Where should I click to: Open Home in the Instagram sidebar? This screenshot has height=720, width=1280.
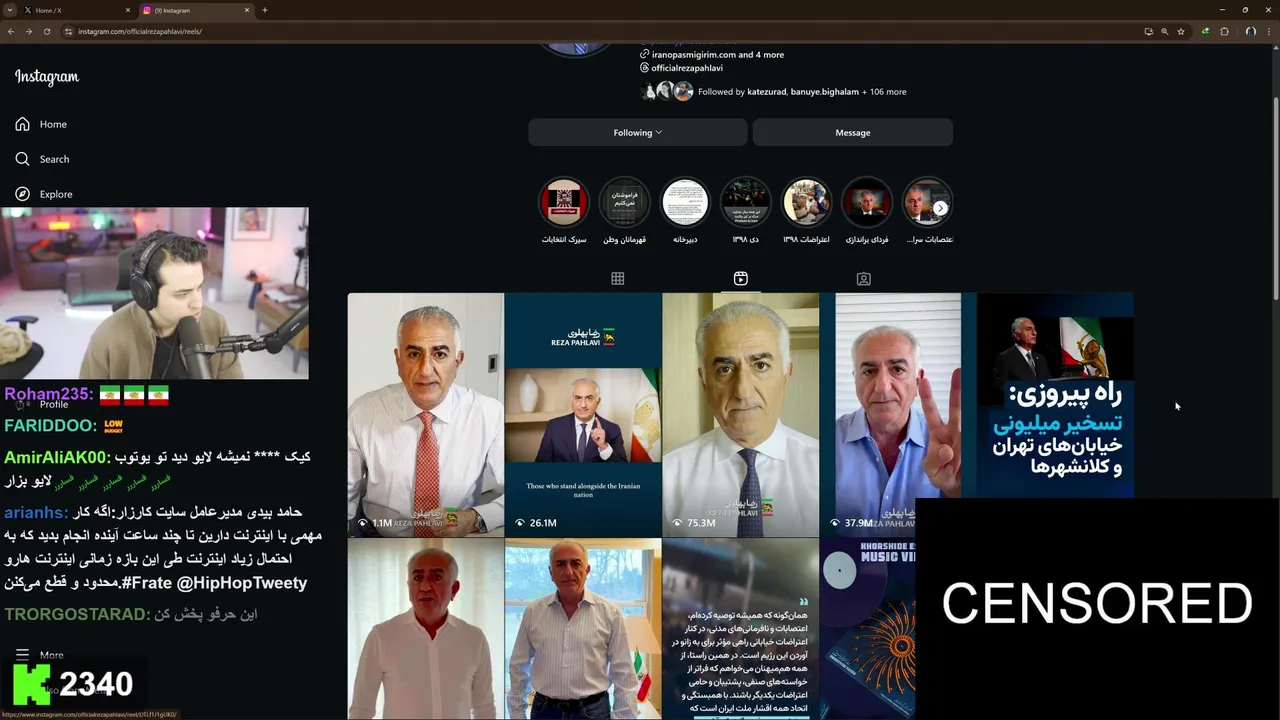pos(41,124)
